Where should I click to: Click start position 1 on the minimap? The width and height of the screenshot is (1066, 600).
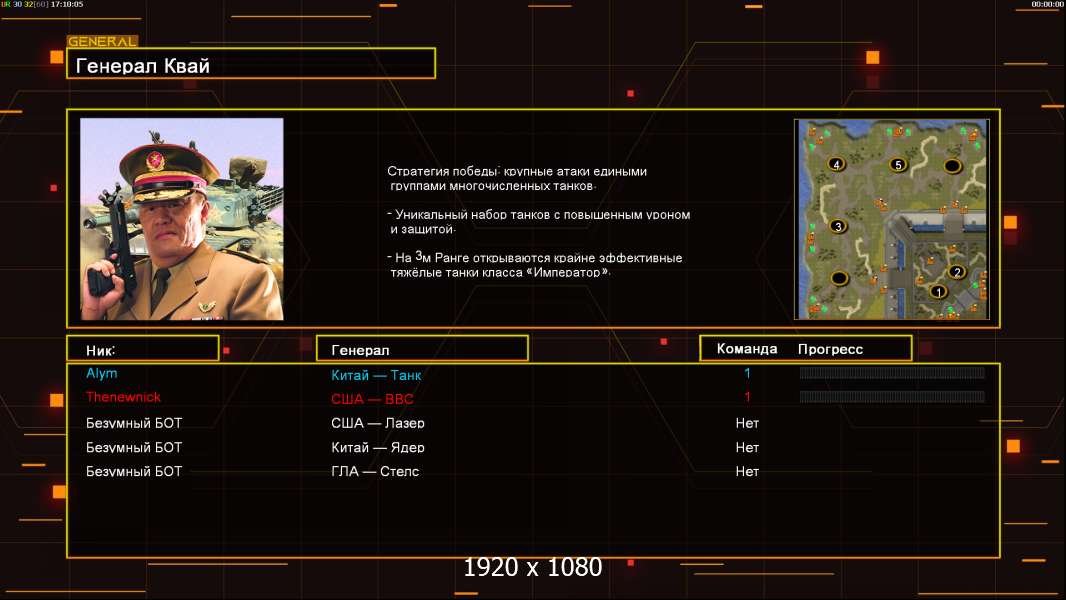tap(938, 292)
